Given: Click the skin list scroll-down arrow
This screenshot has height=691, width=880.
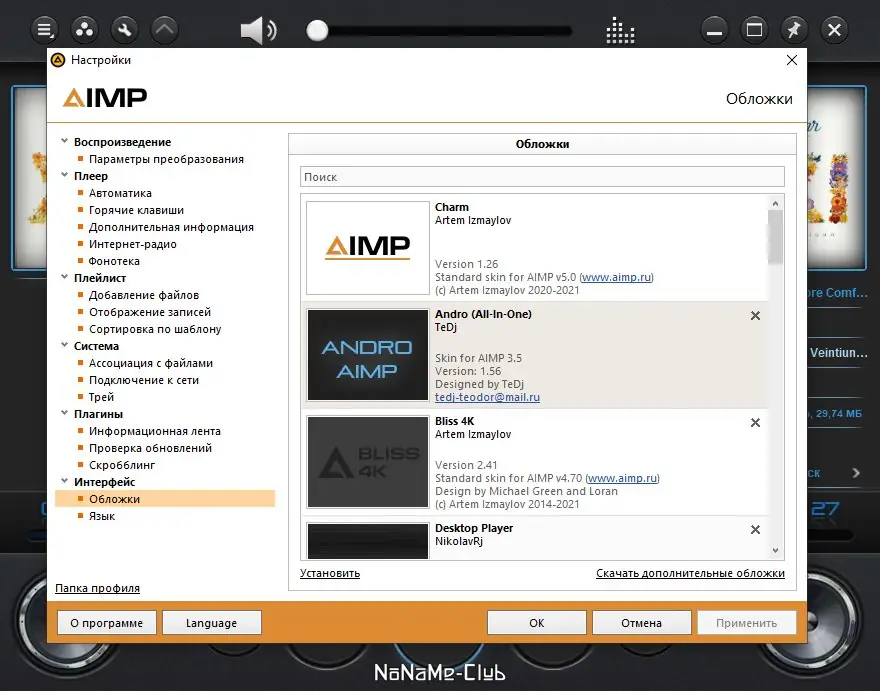Looking at the screenshot, I should tap(775, 551).
